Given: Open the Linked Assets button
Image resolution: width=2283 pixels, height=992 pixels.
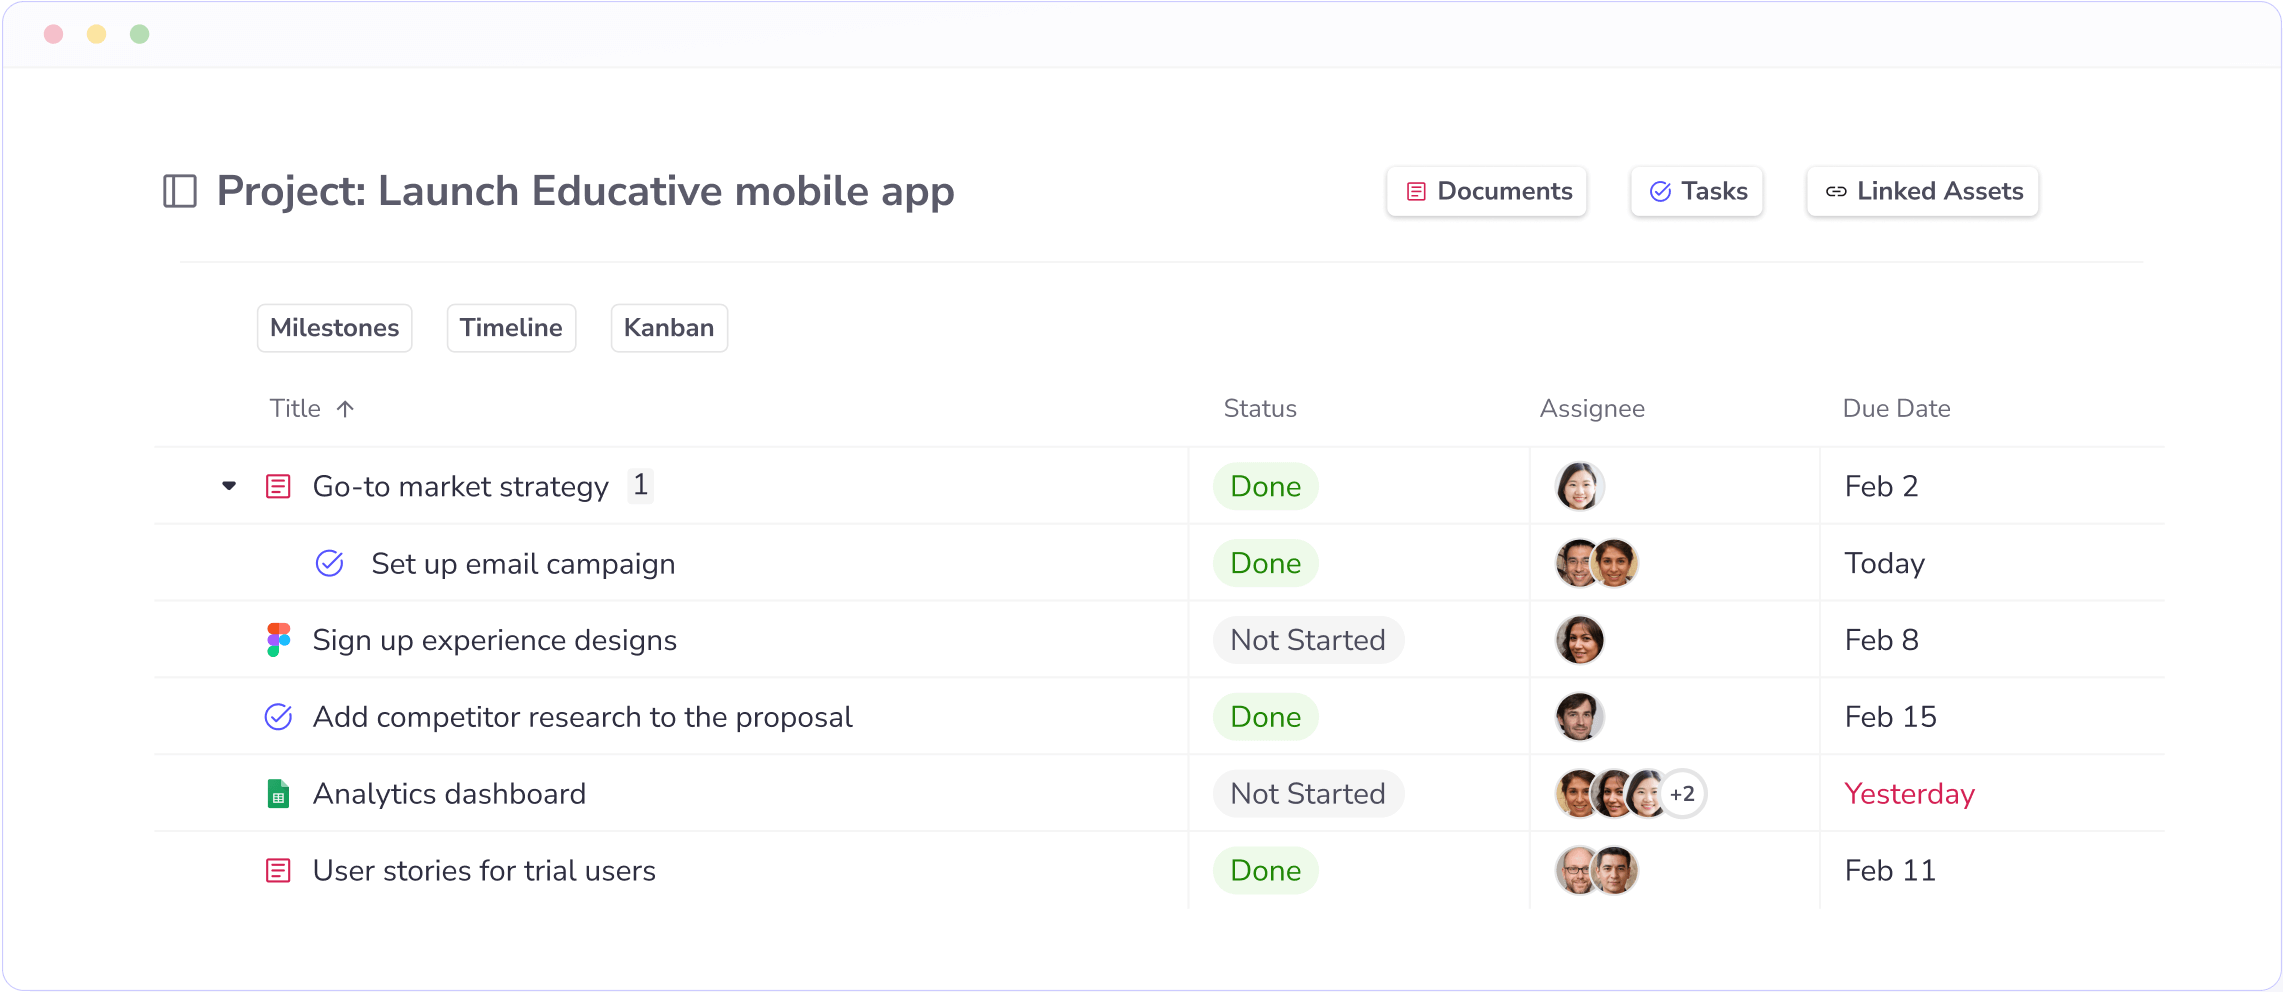Looking at the screenshot, I should 1922,191.
